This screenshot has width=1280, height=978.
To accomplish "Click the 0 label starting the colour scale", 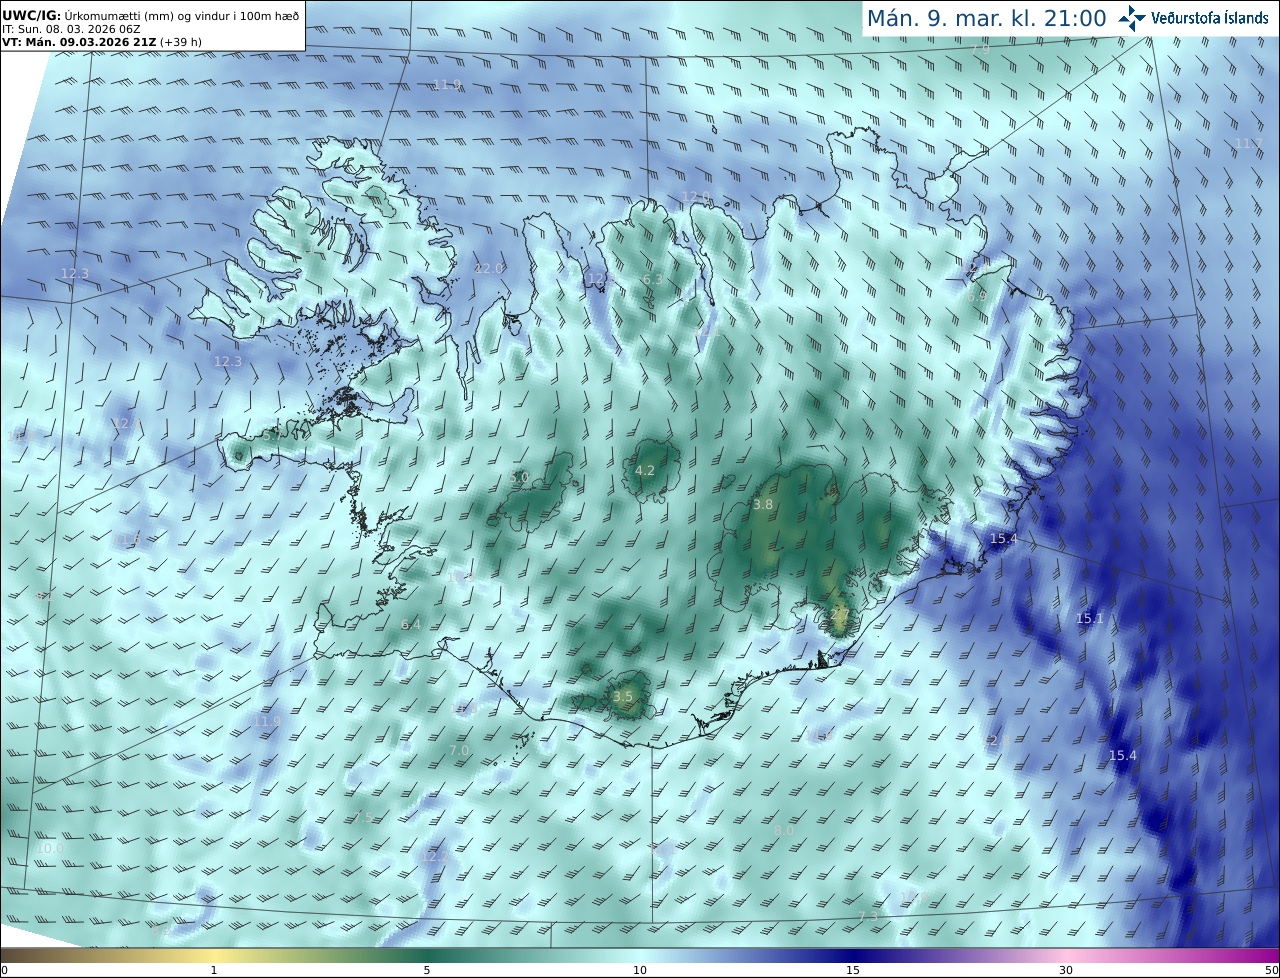I will point(5,970).
